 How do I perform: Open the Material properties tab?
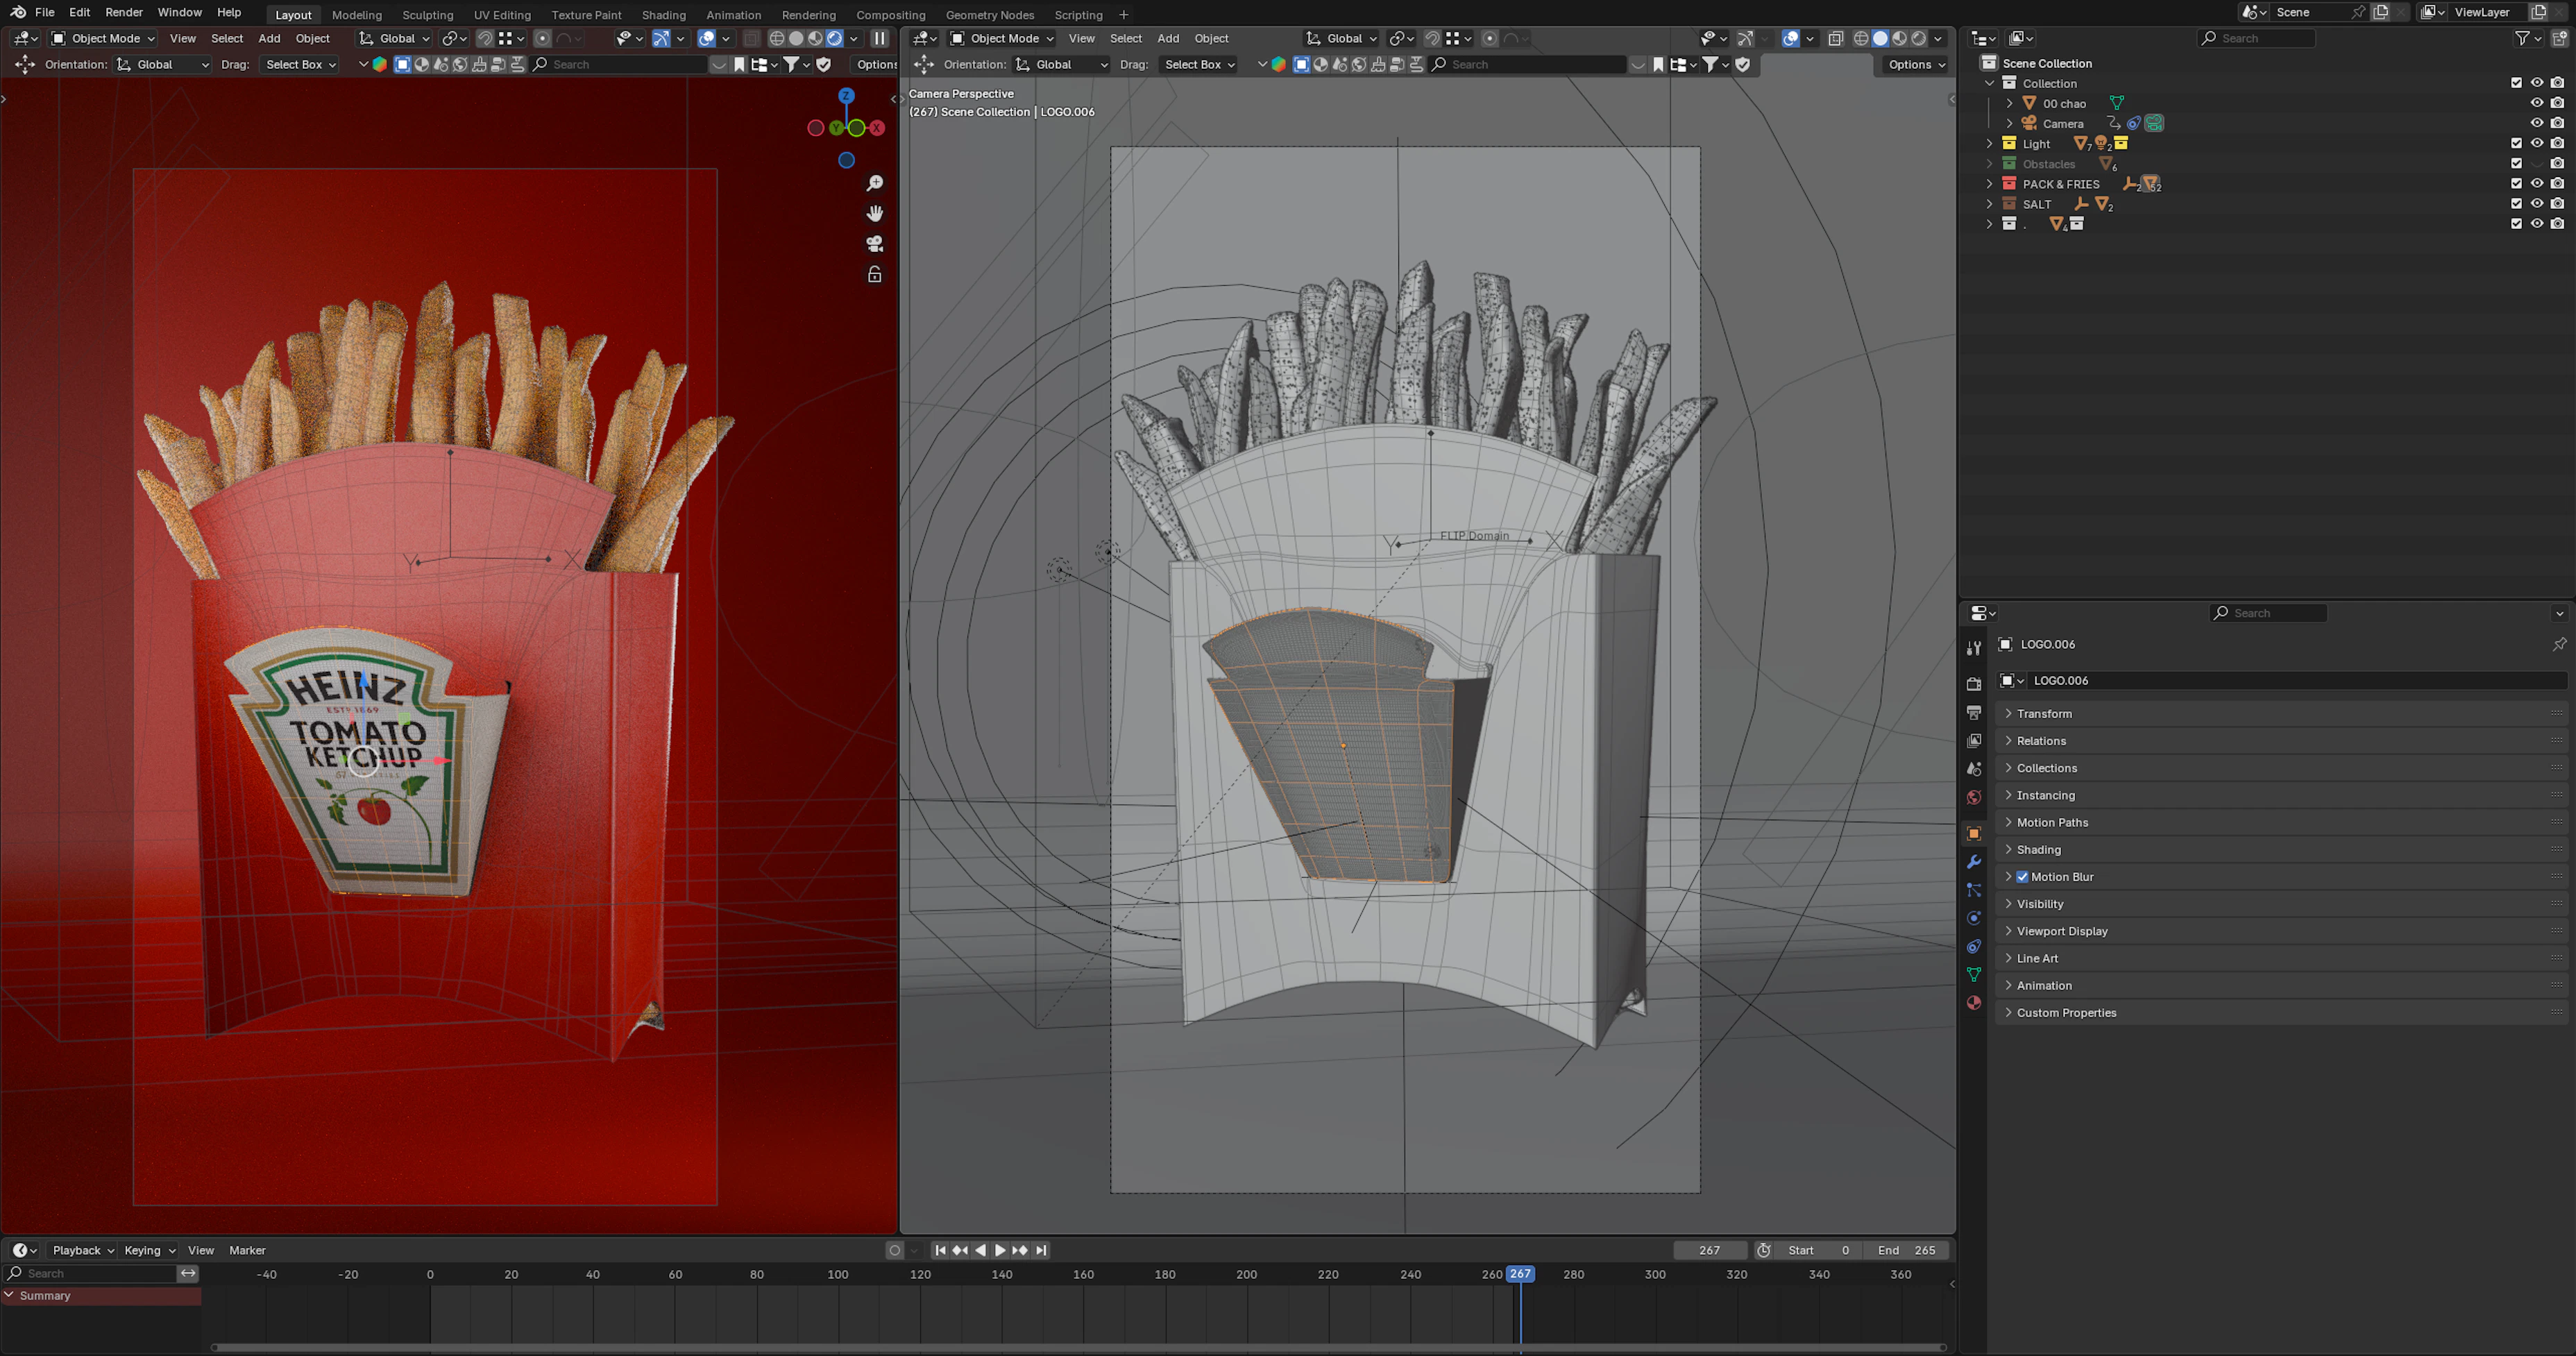click(1973, 1003)
